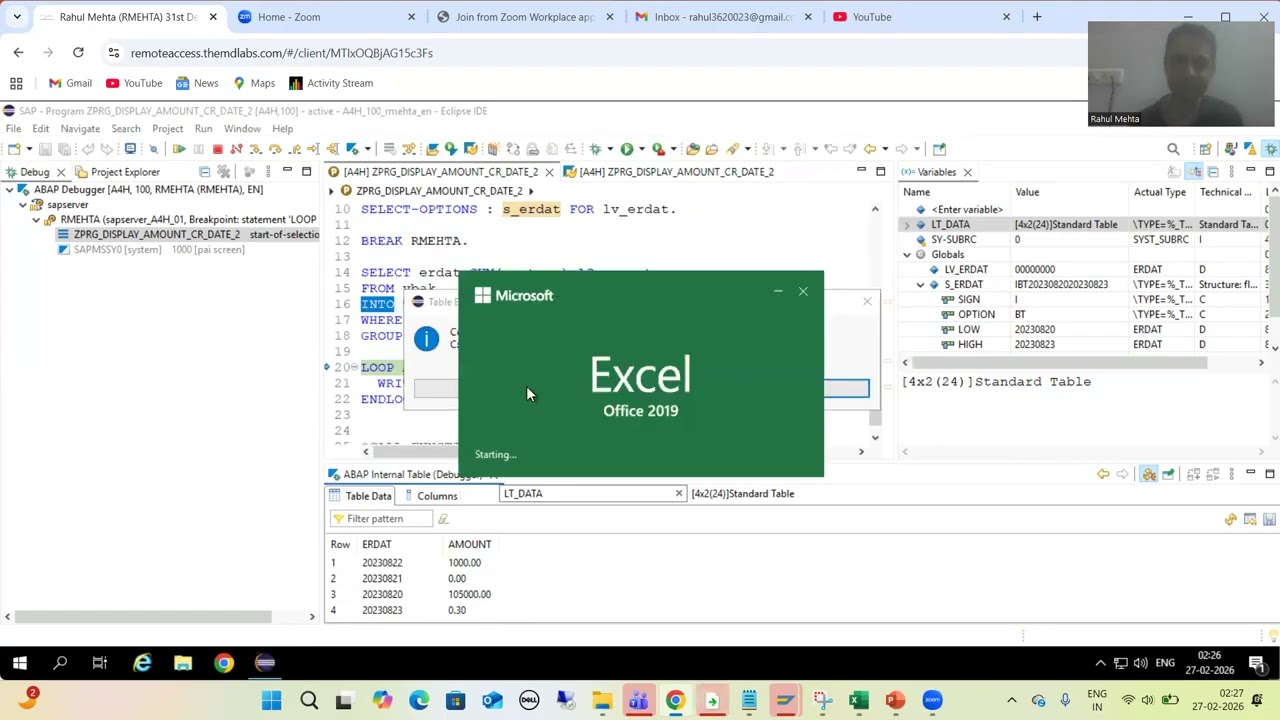
Task: Open the Navigate menu
Action: [x=80, y=129]
